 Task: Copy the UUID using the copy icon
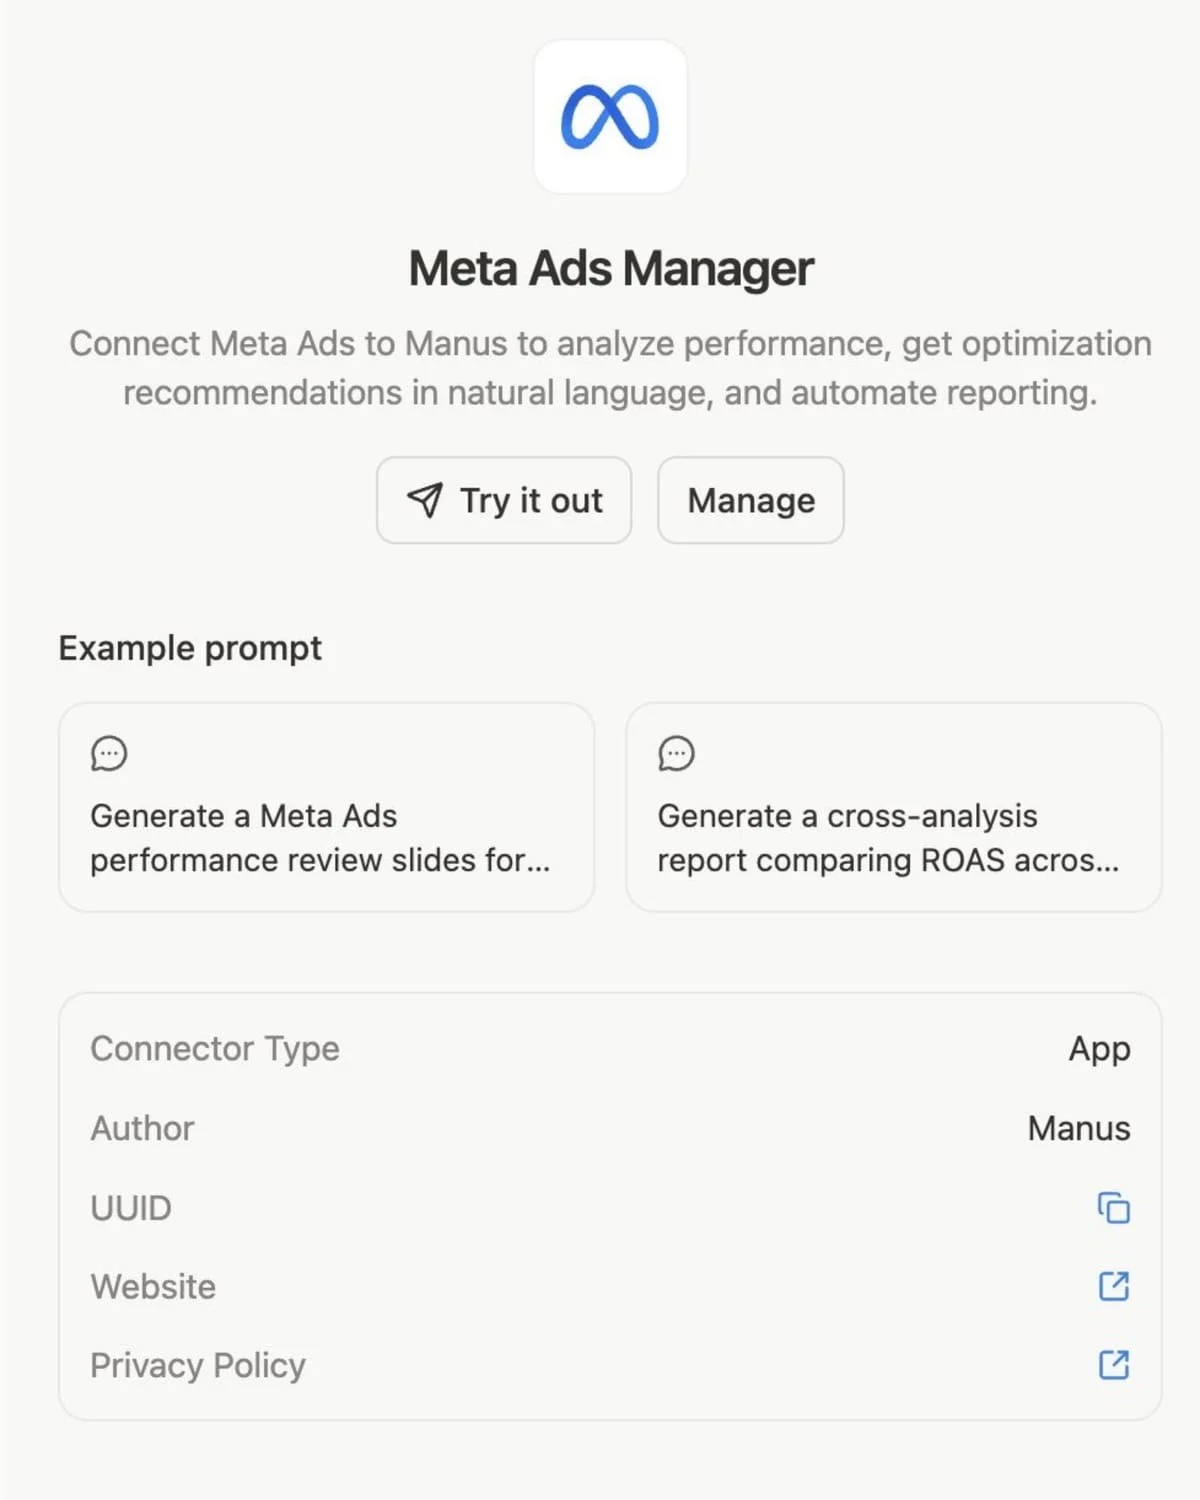(1112, 1209)
